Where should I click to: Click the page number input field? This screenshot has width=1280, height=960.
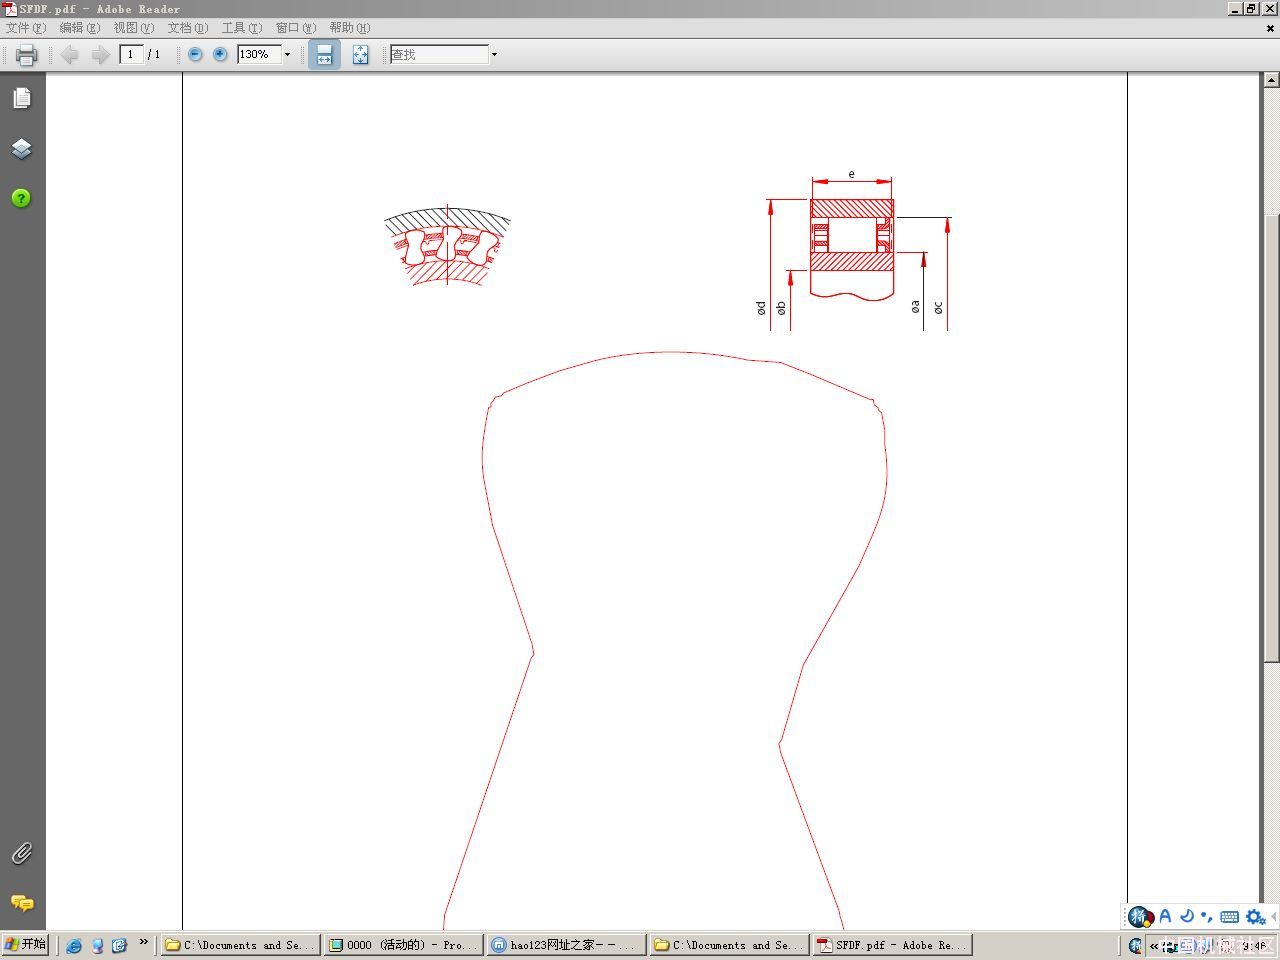click(x=131, y=55)
